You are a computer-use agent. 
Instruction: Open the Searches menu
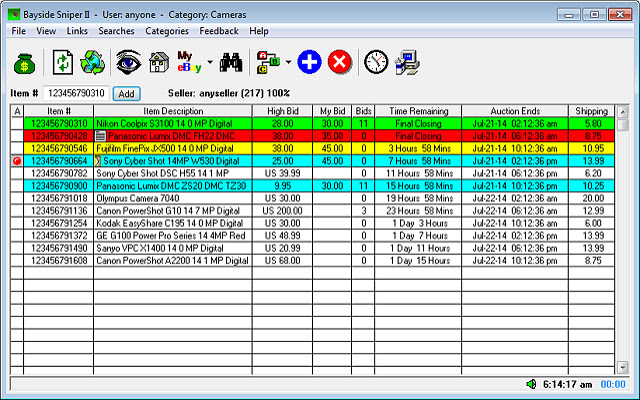coord(116,31)
